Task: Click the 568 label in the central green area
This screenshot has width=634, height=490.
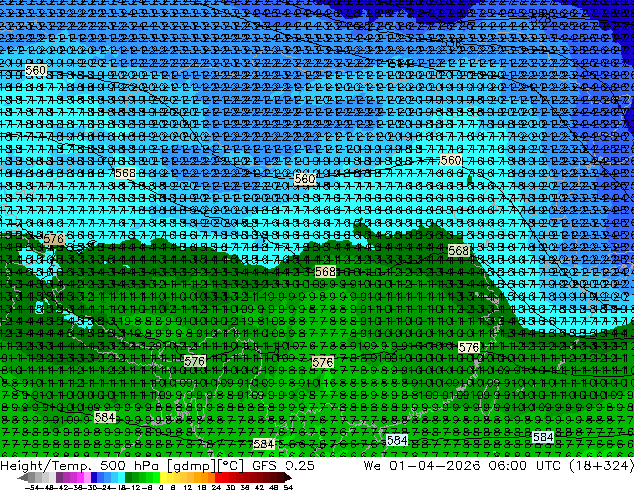Action: coord(325,272)
